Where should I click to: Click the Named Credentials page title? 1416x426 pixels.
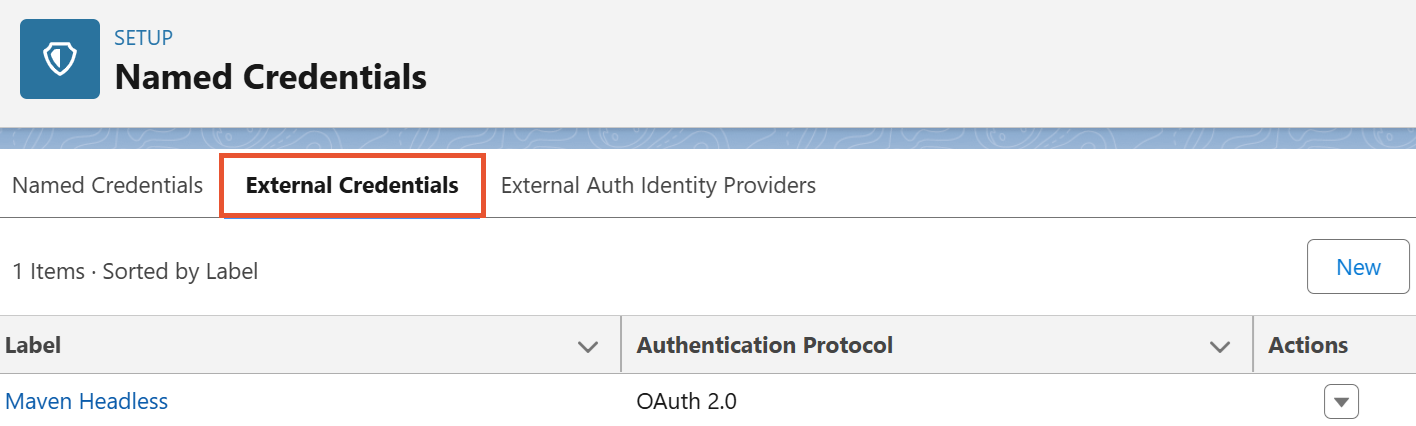271,77
